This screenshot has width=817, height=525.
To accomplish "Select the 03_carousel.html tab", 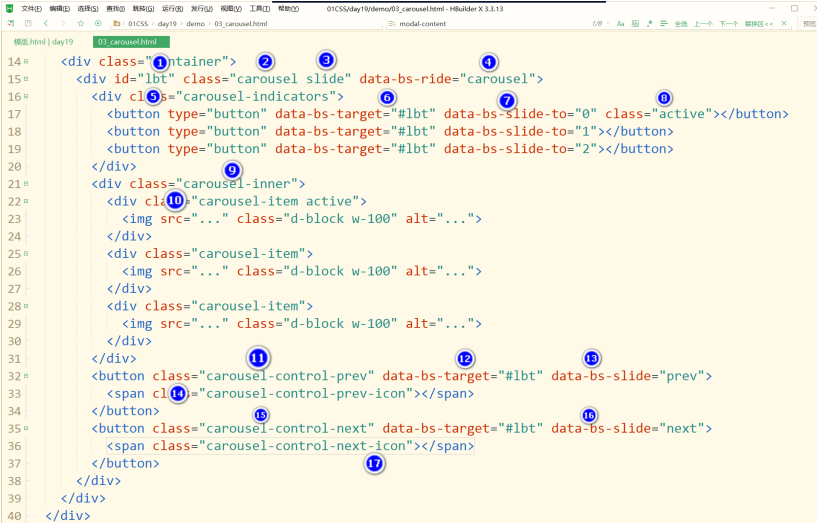I will (131, 42).
